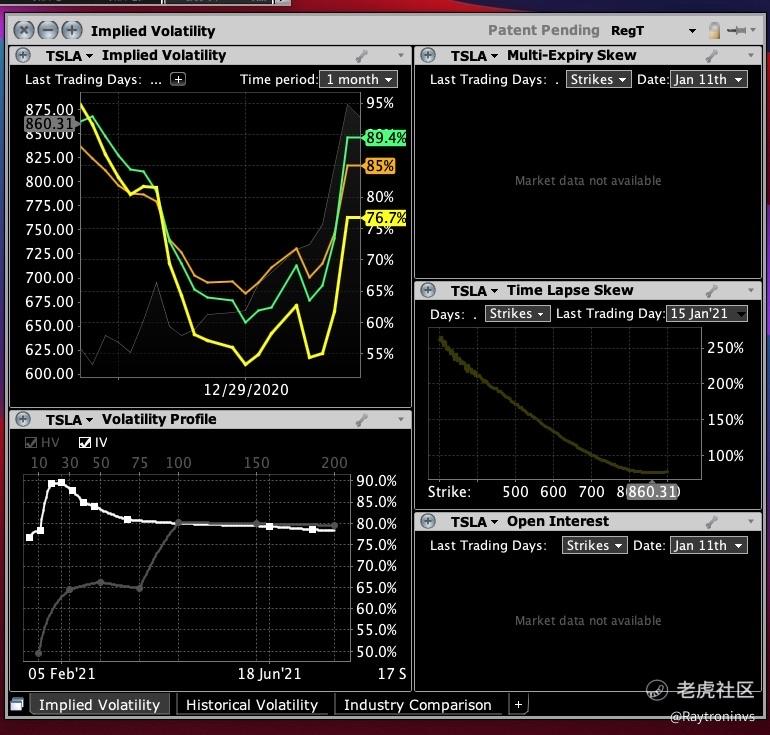The width and height of the screenshot is (770, 735).
Task: Expand the Open Interest panel menu arrow
Action: pos(751,521)
